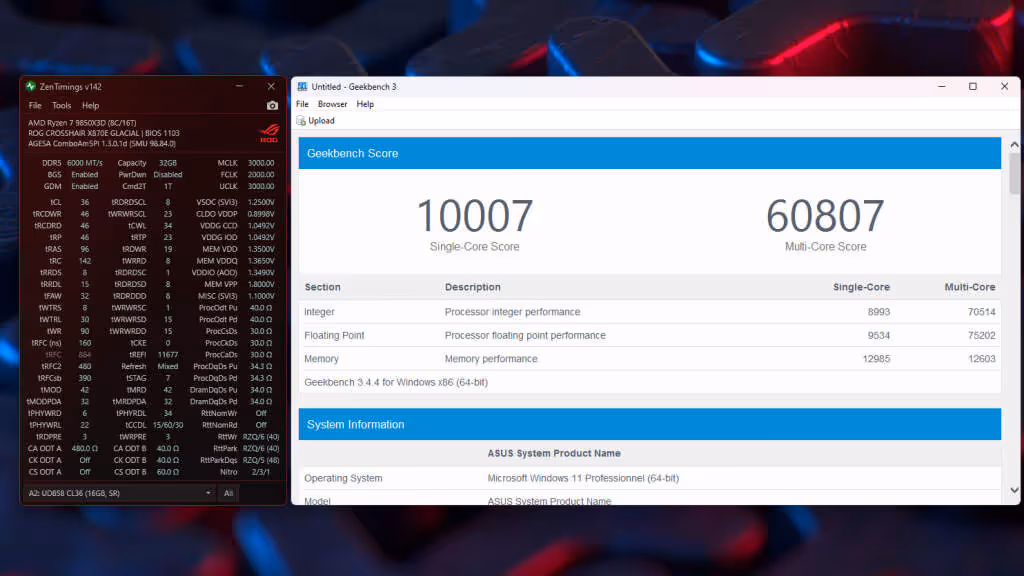This screenshot has height=576, width=1024.
Task: Click 'ROG CROSSHAIR X870E GLACIAL' motherboard line
Action: tap(104, 133)
